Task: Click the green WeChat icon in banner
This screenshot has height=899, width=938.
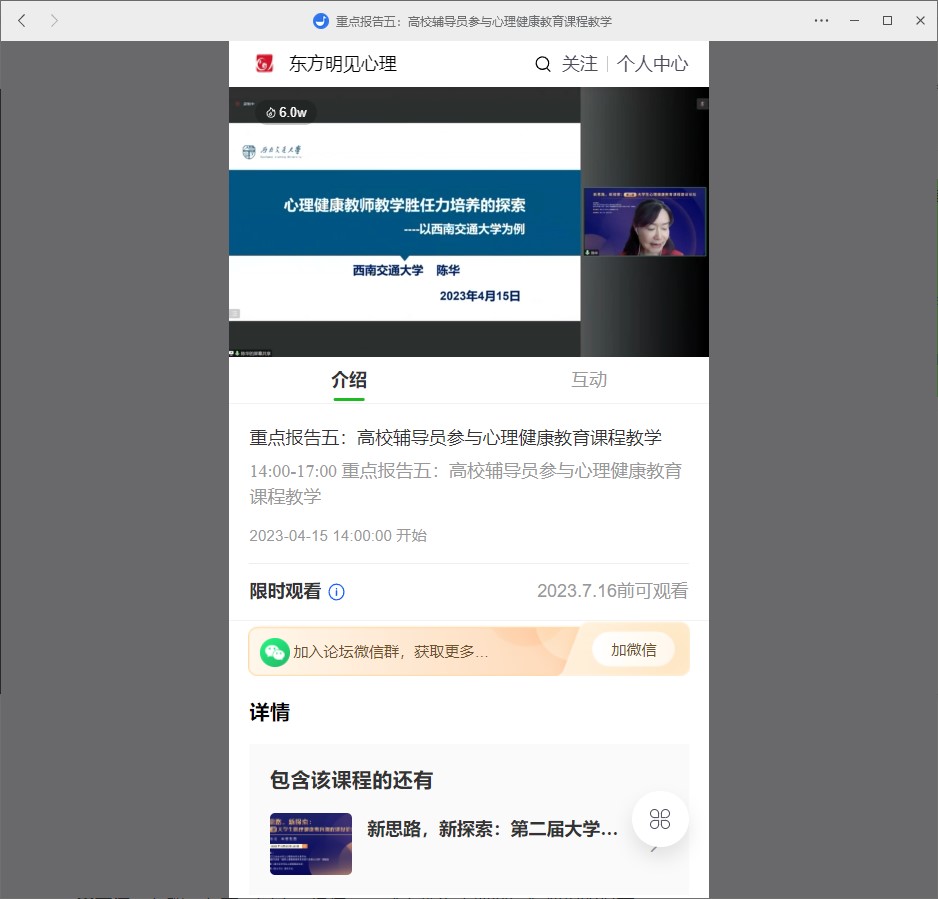Action: coord(275,652)
